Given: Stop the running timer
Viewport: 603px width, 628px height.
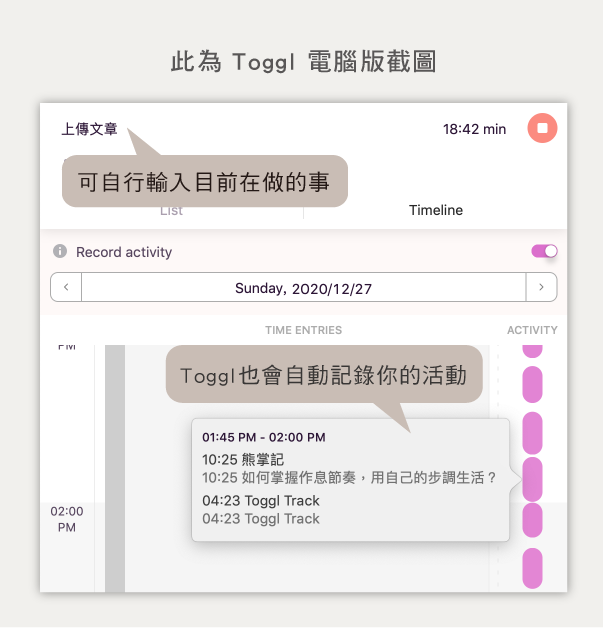Looking at the screenshot, I should tap(542, 128).
